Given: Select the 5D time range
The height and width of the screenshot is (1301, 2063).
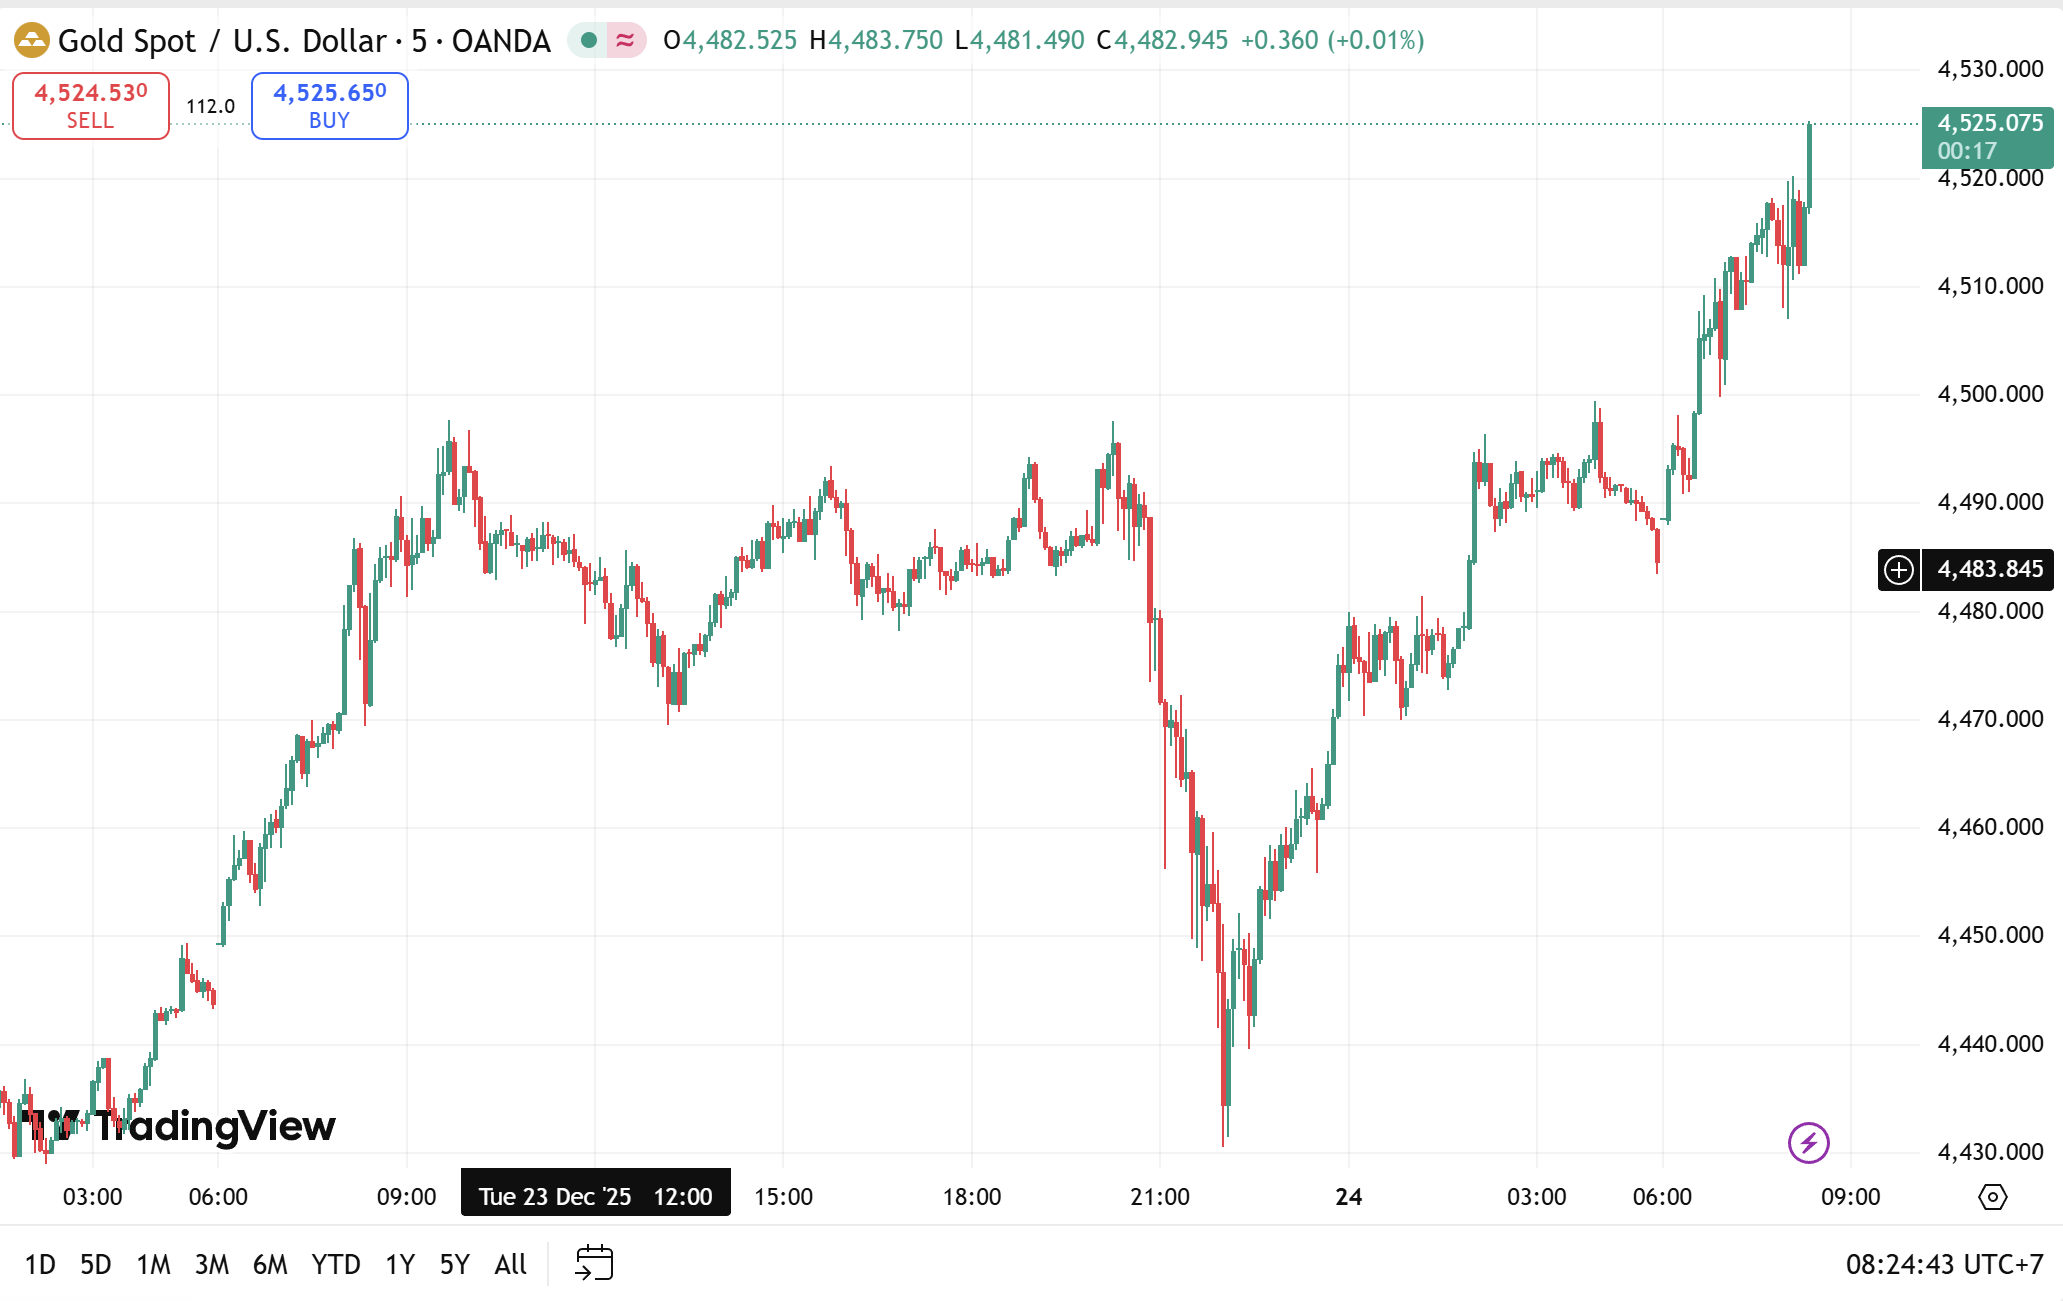Looking at the screenshot, I should tap(96, 1265).
